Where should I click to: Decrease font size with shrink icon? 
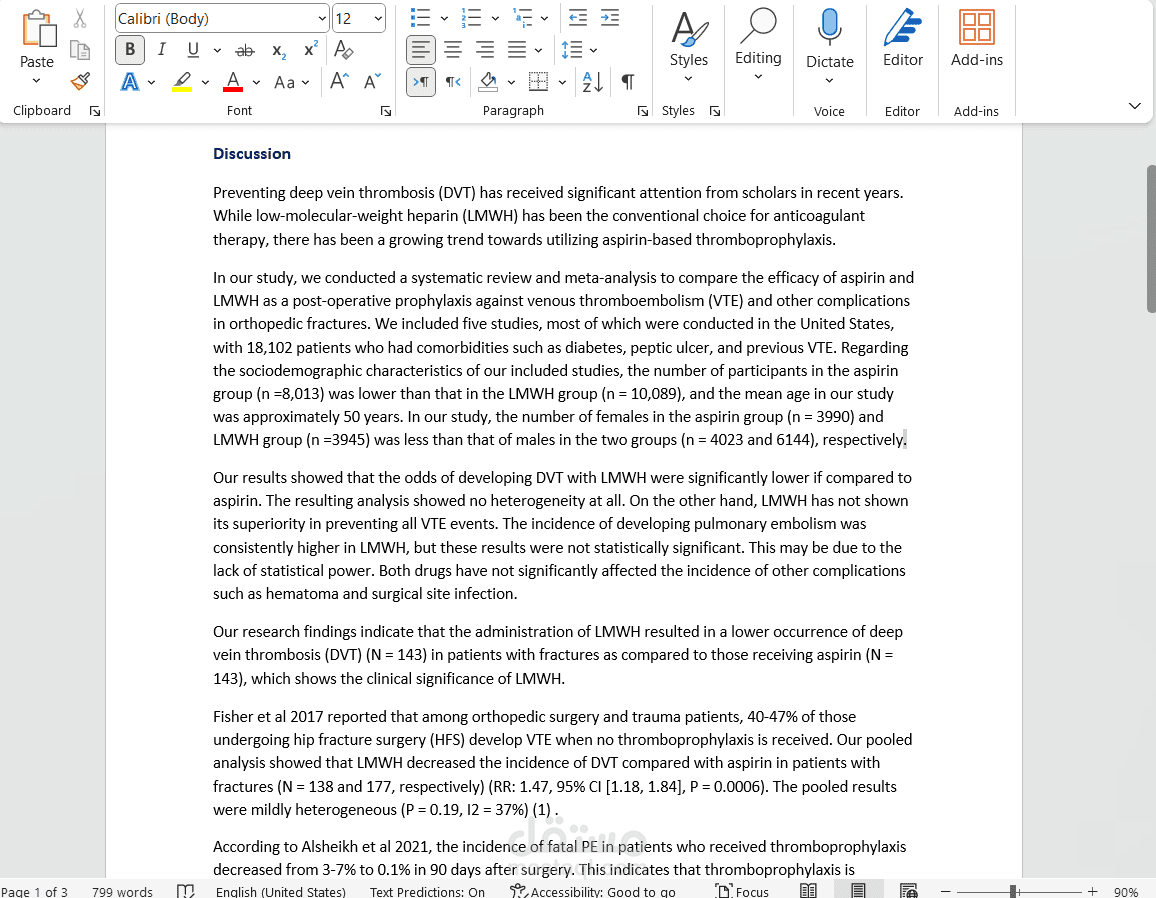coord(372,81)
